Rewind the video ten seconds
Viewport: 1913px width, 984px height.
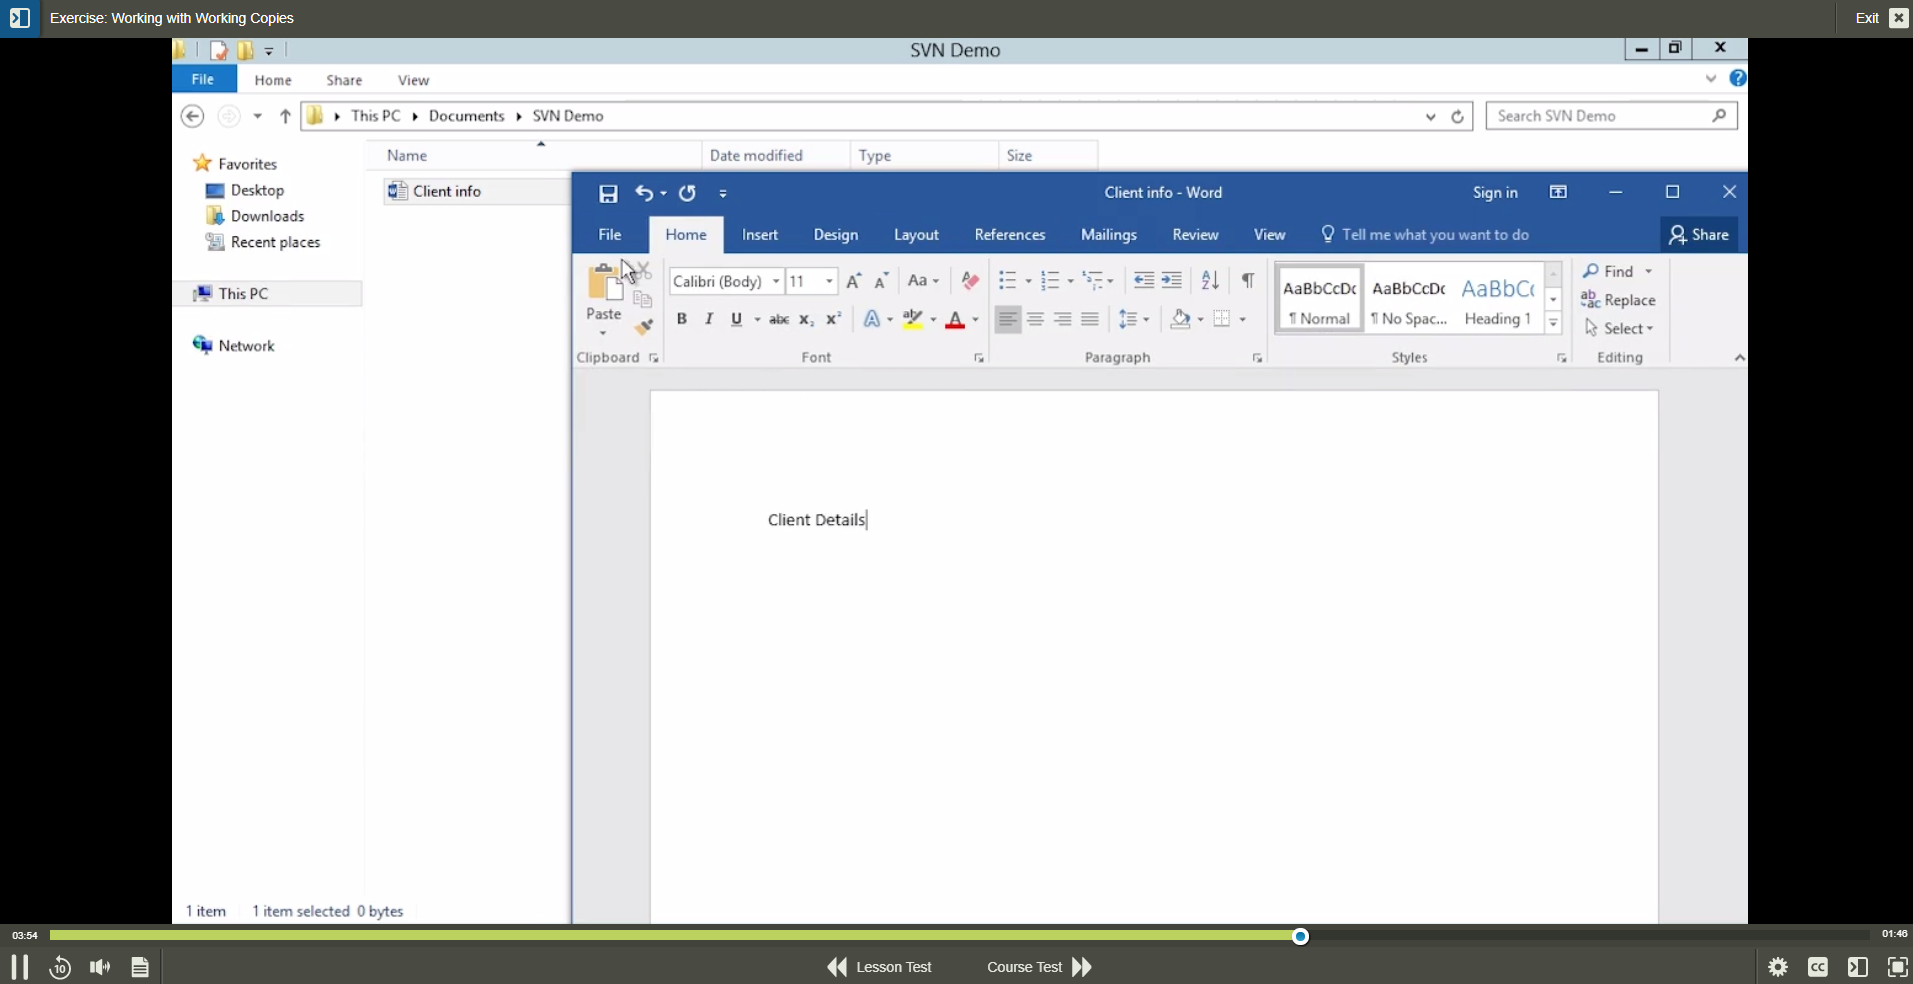point(60,967)
